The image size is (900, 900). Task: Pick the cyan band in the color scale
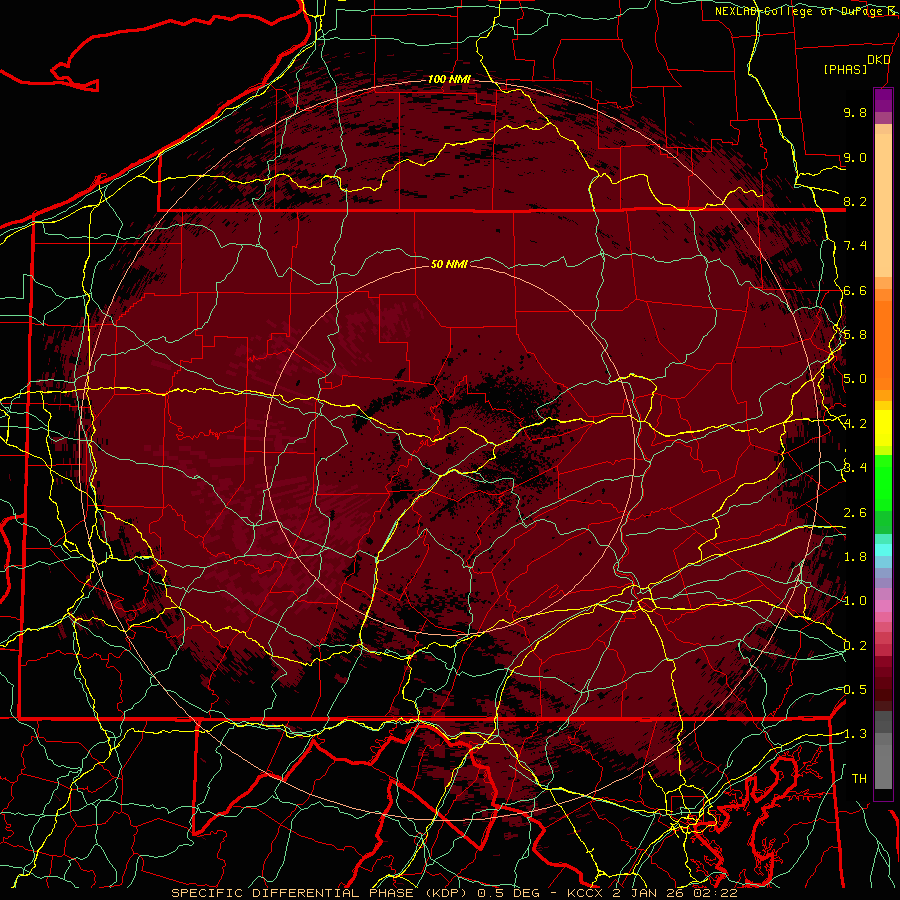click(x=883, y=550)
